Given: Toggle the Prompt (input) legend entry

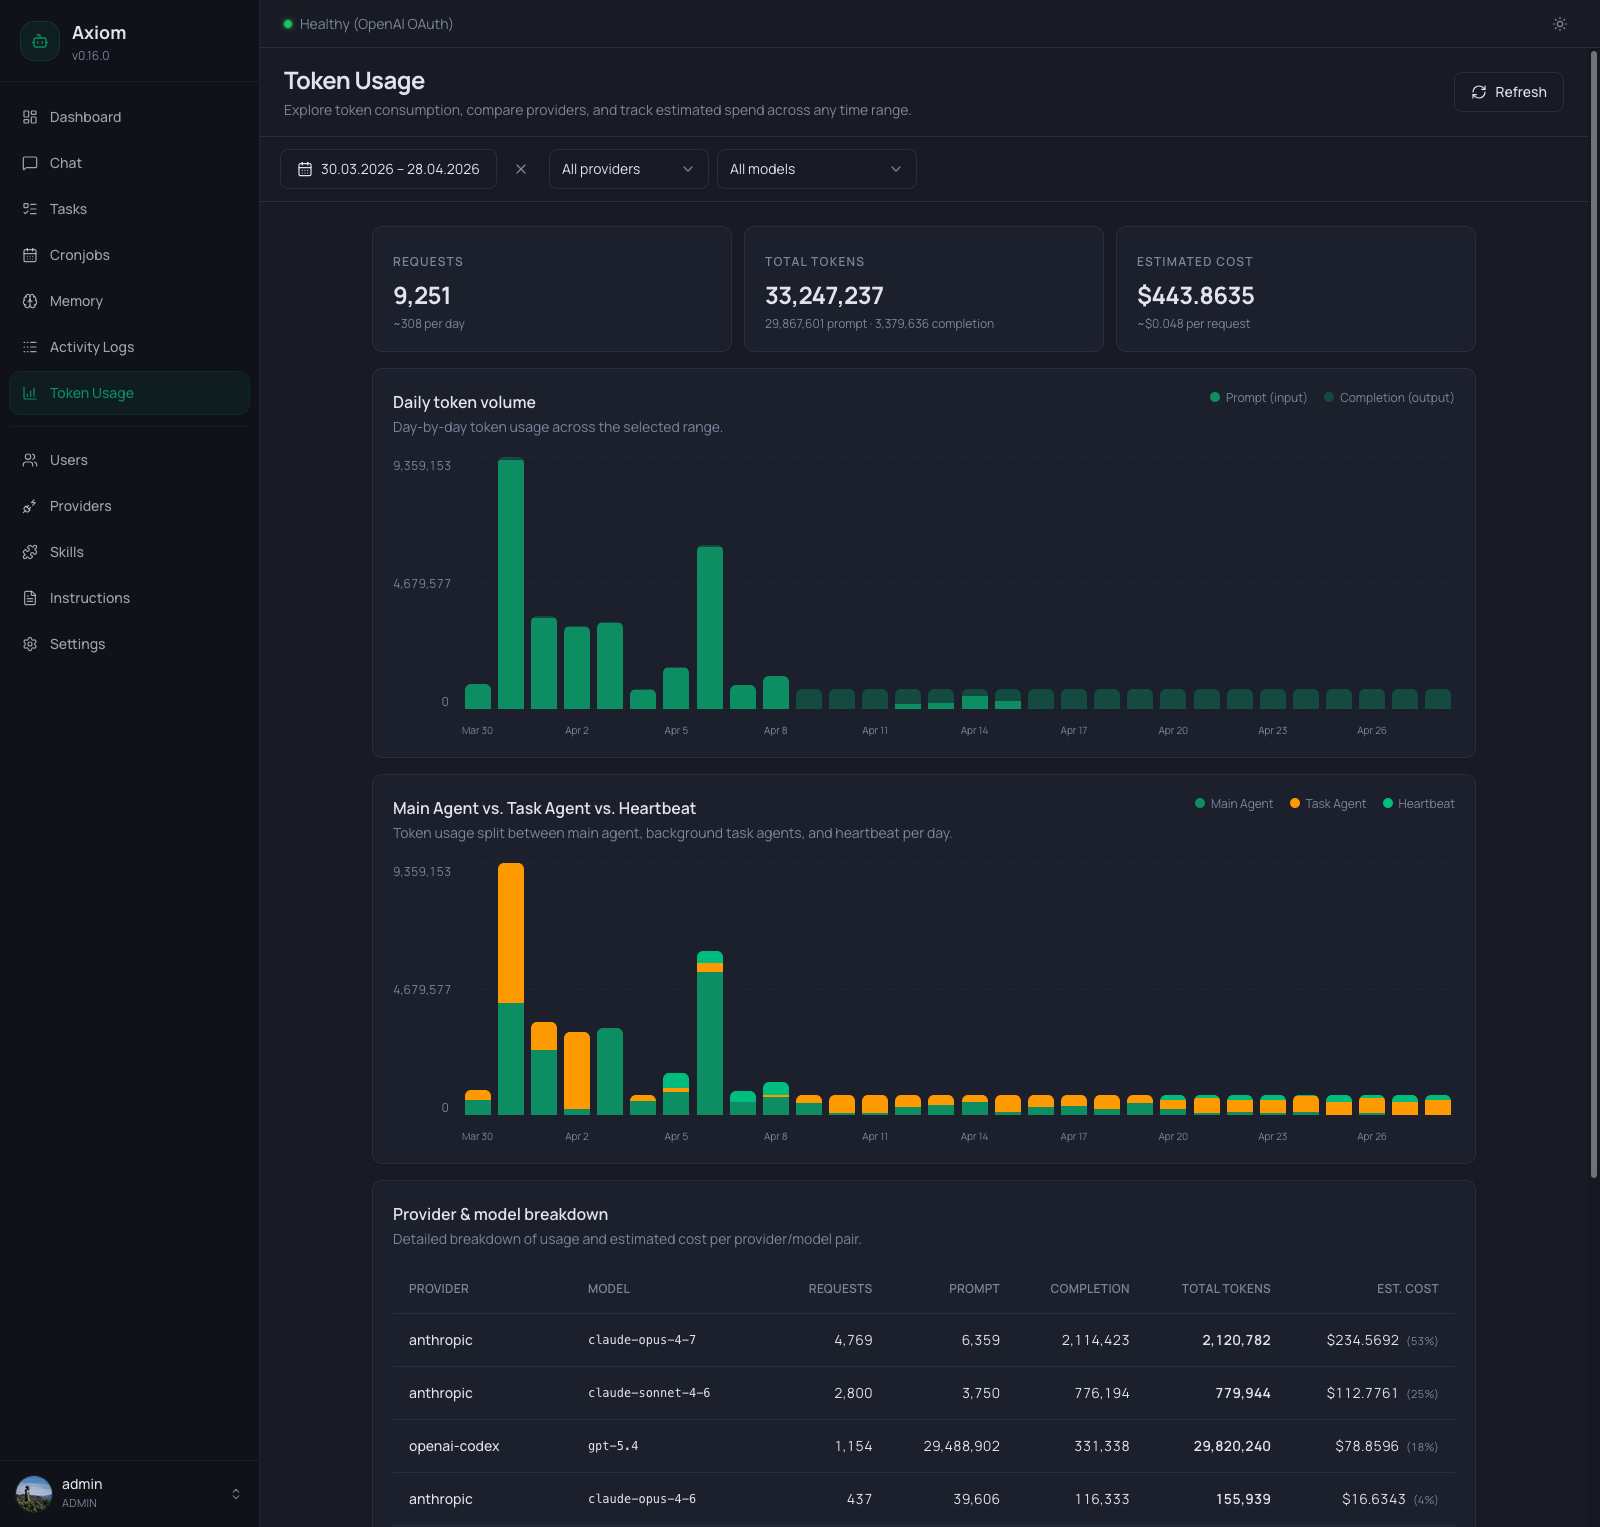Looking at the screenshot, I should point(1258,397).
